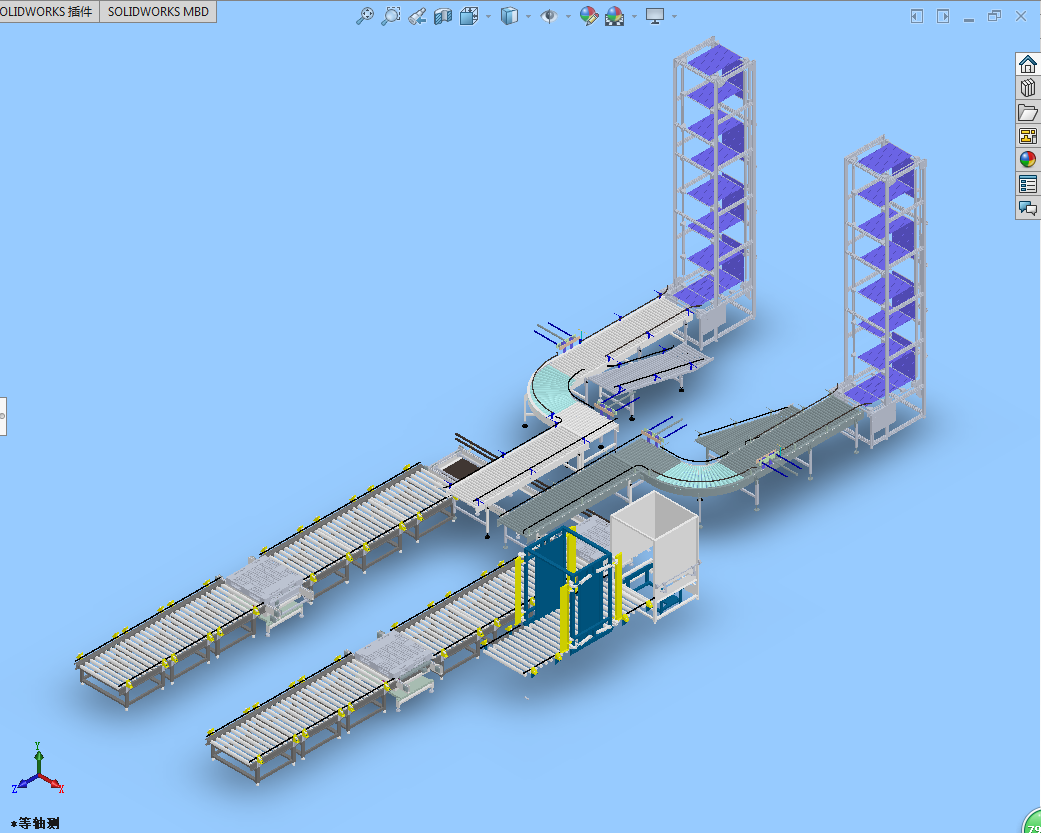Toggle Hide/Show Items eye icon

(549, 16)
